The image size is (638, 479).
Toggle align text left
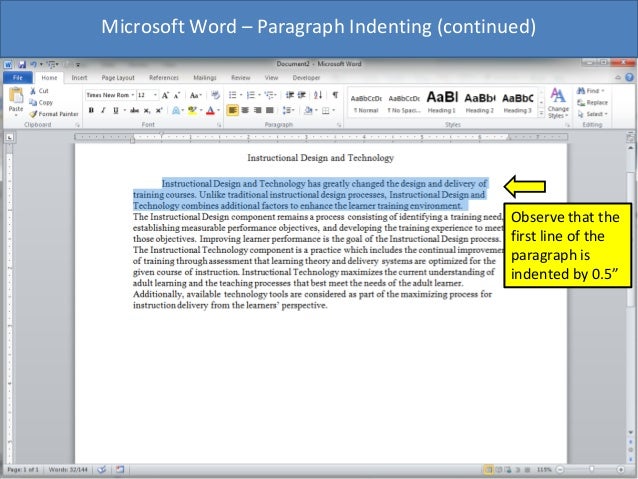232,110
